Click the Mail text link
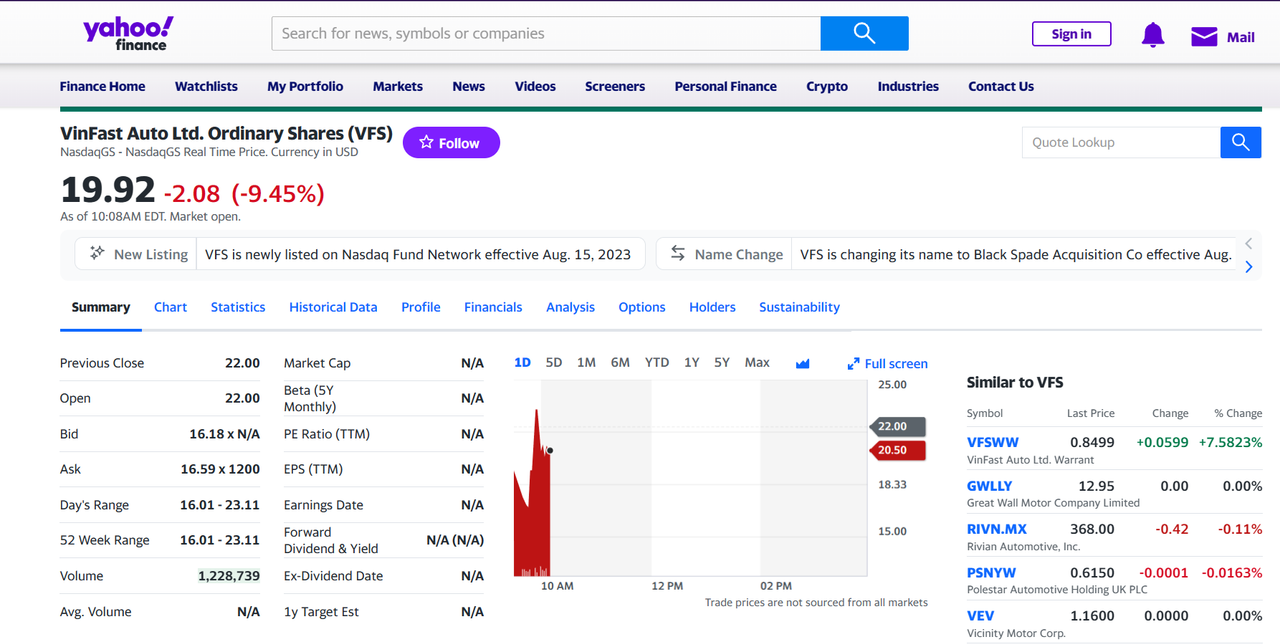 (1240, 37)
